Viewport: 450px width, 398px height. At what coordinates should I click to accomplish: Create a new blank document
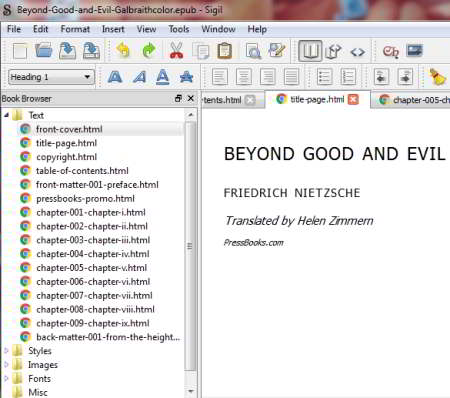click(x=20, y=51)
